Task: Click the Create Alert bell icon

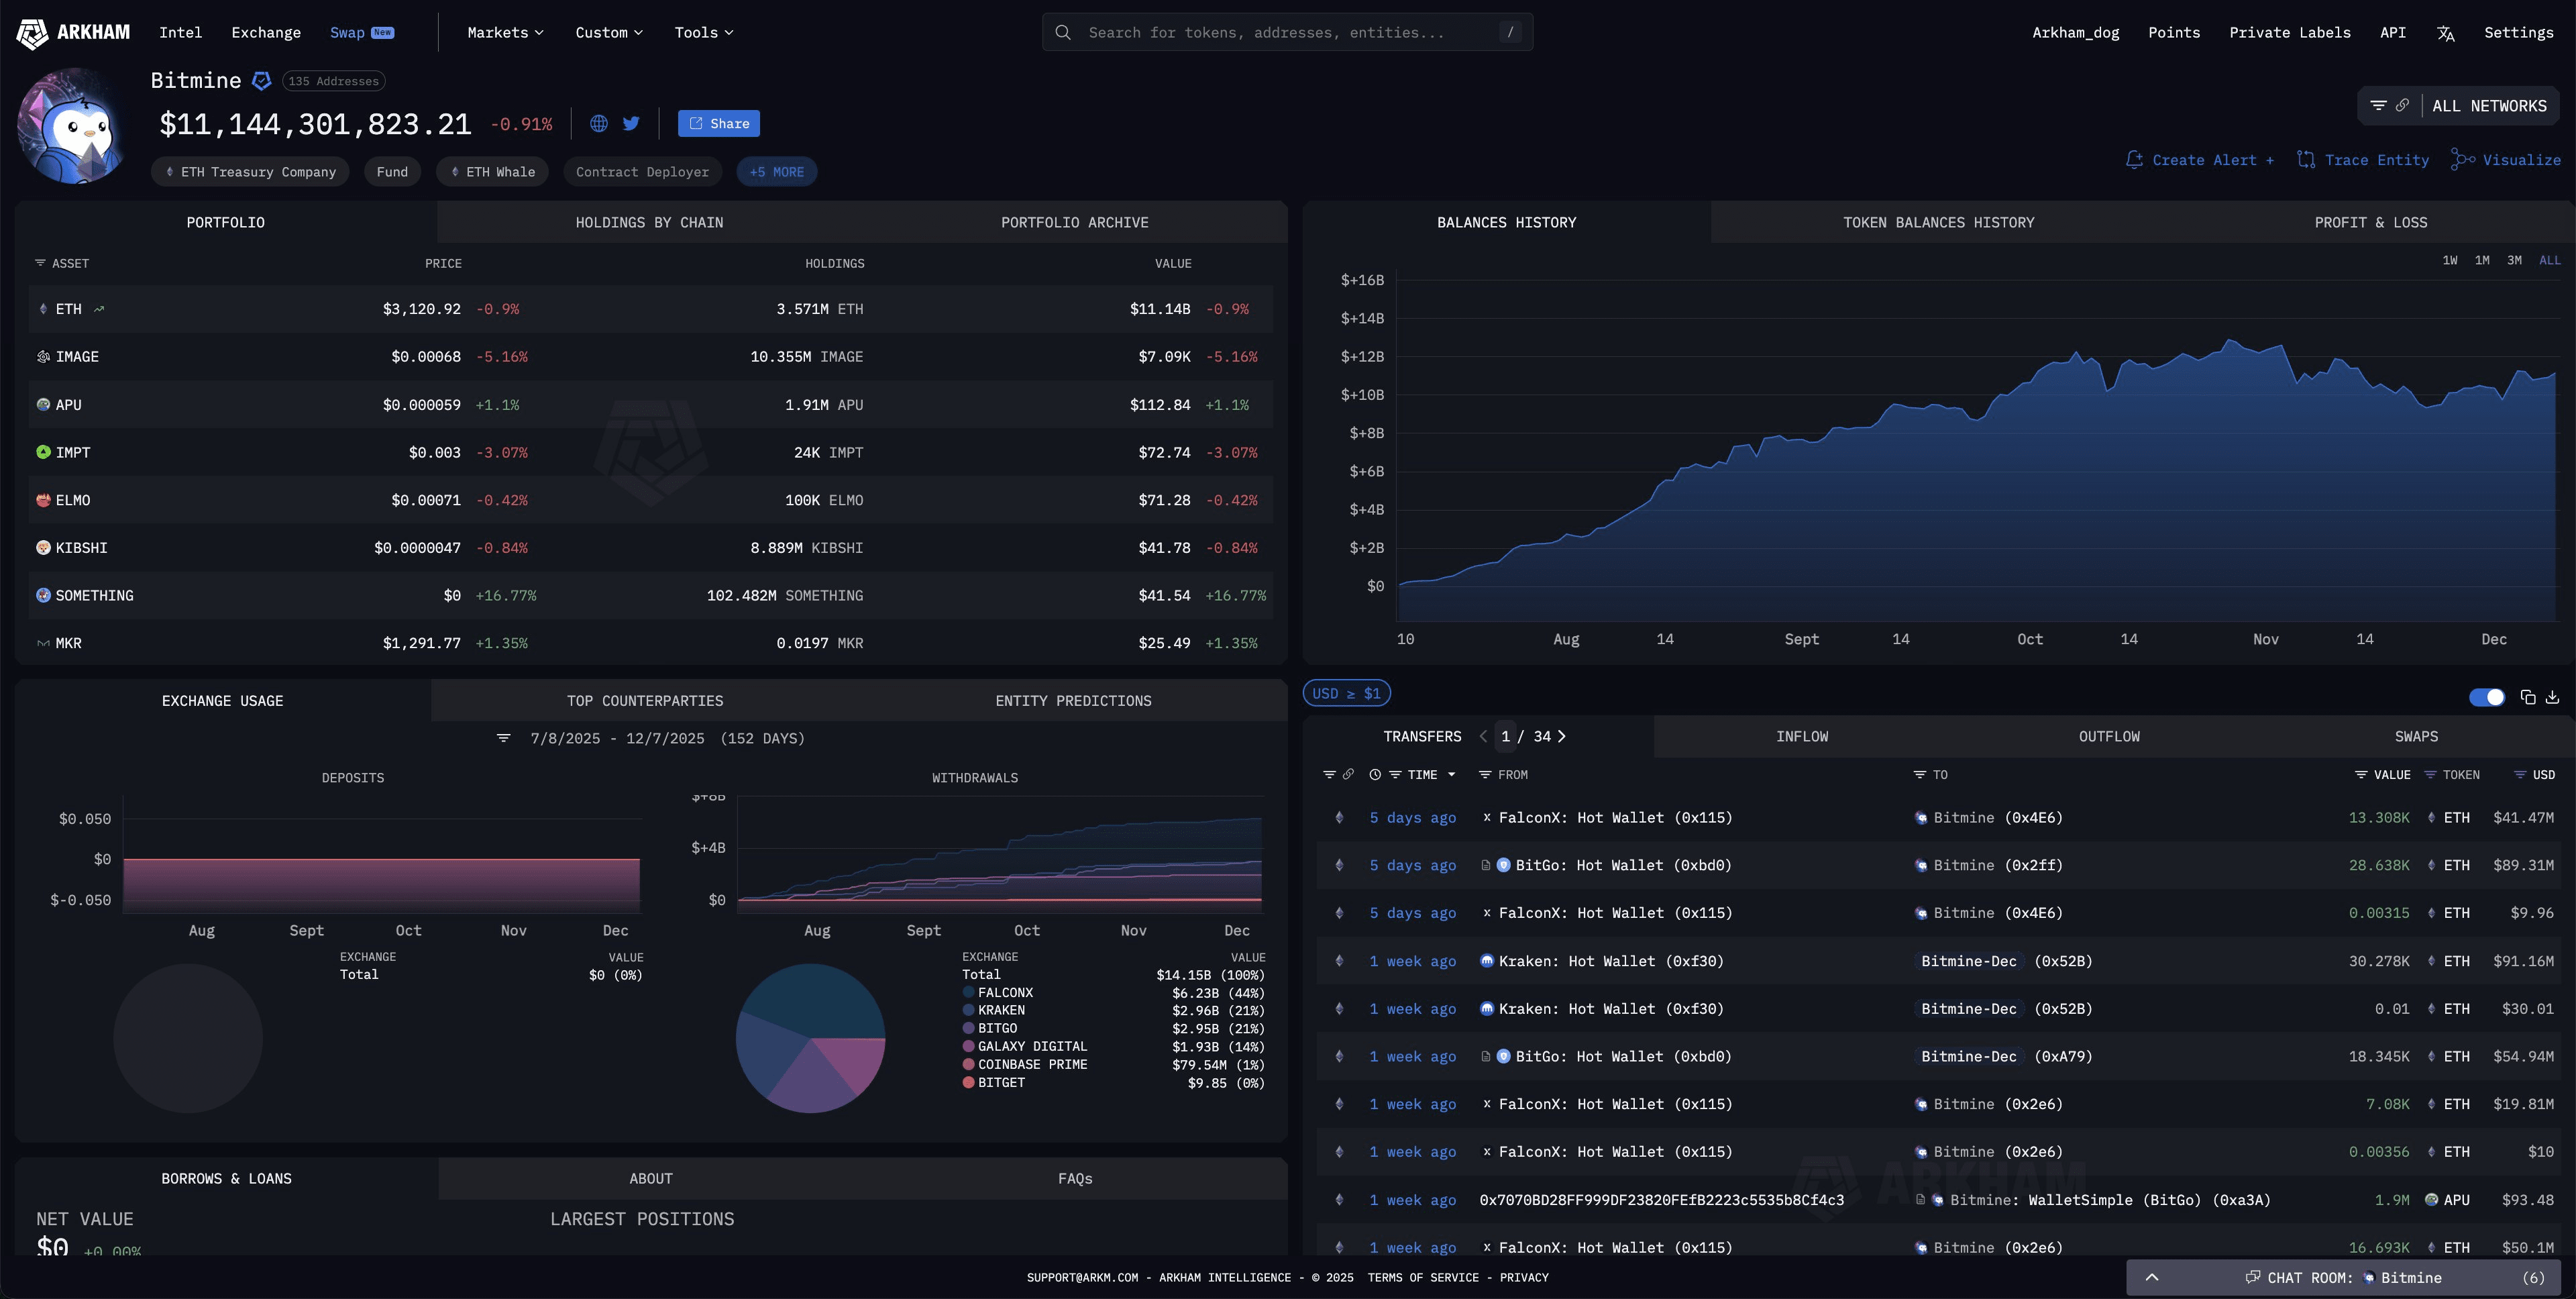Action: click(x=2134, y=160)
